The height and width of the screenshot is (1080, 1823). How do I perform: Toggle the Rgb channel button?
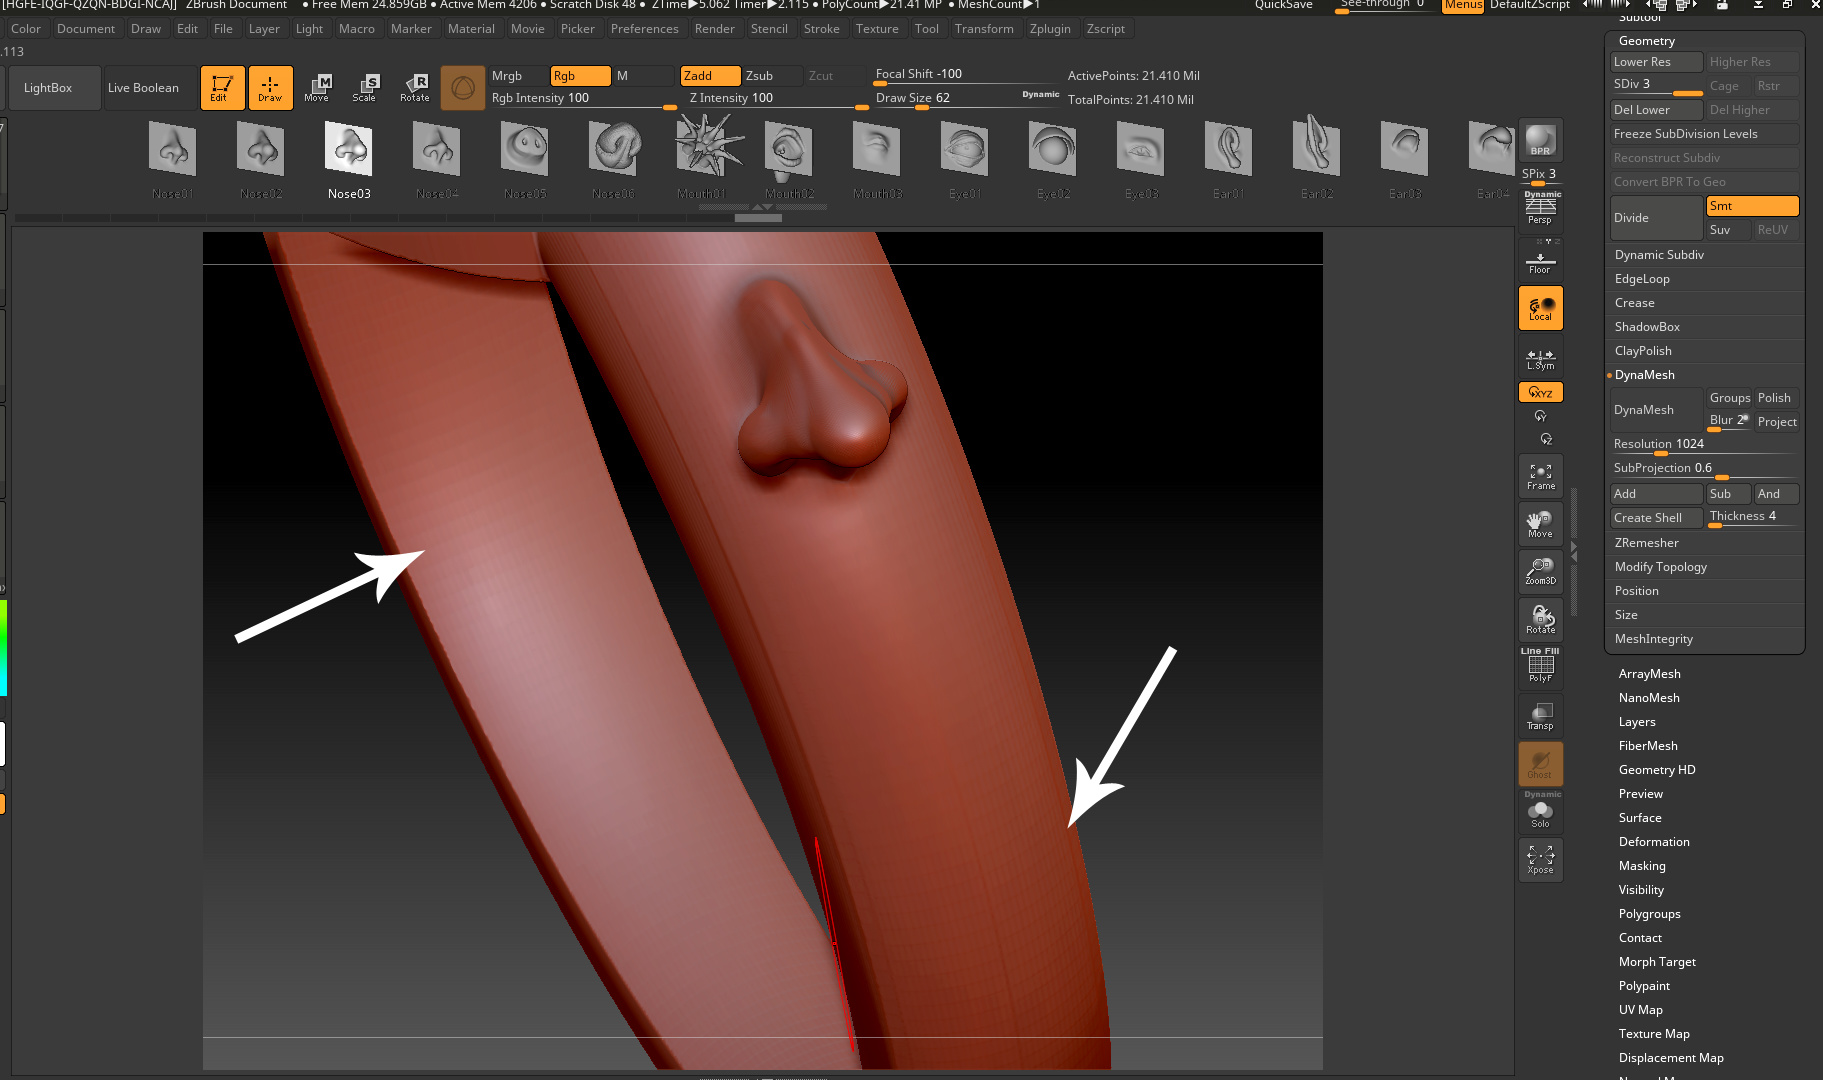point(580,76)
